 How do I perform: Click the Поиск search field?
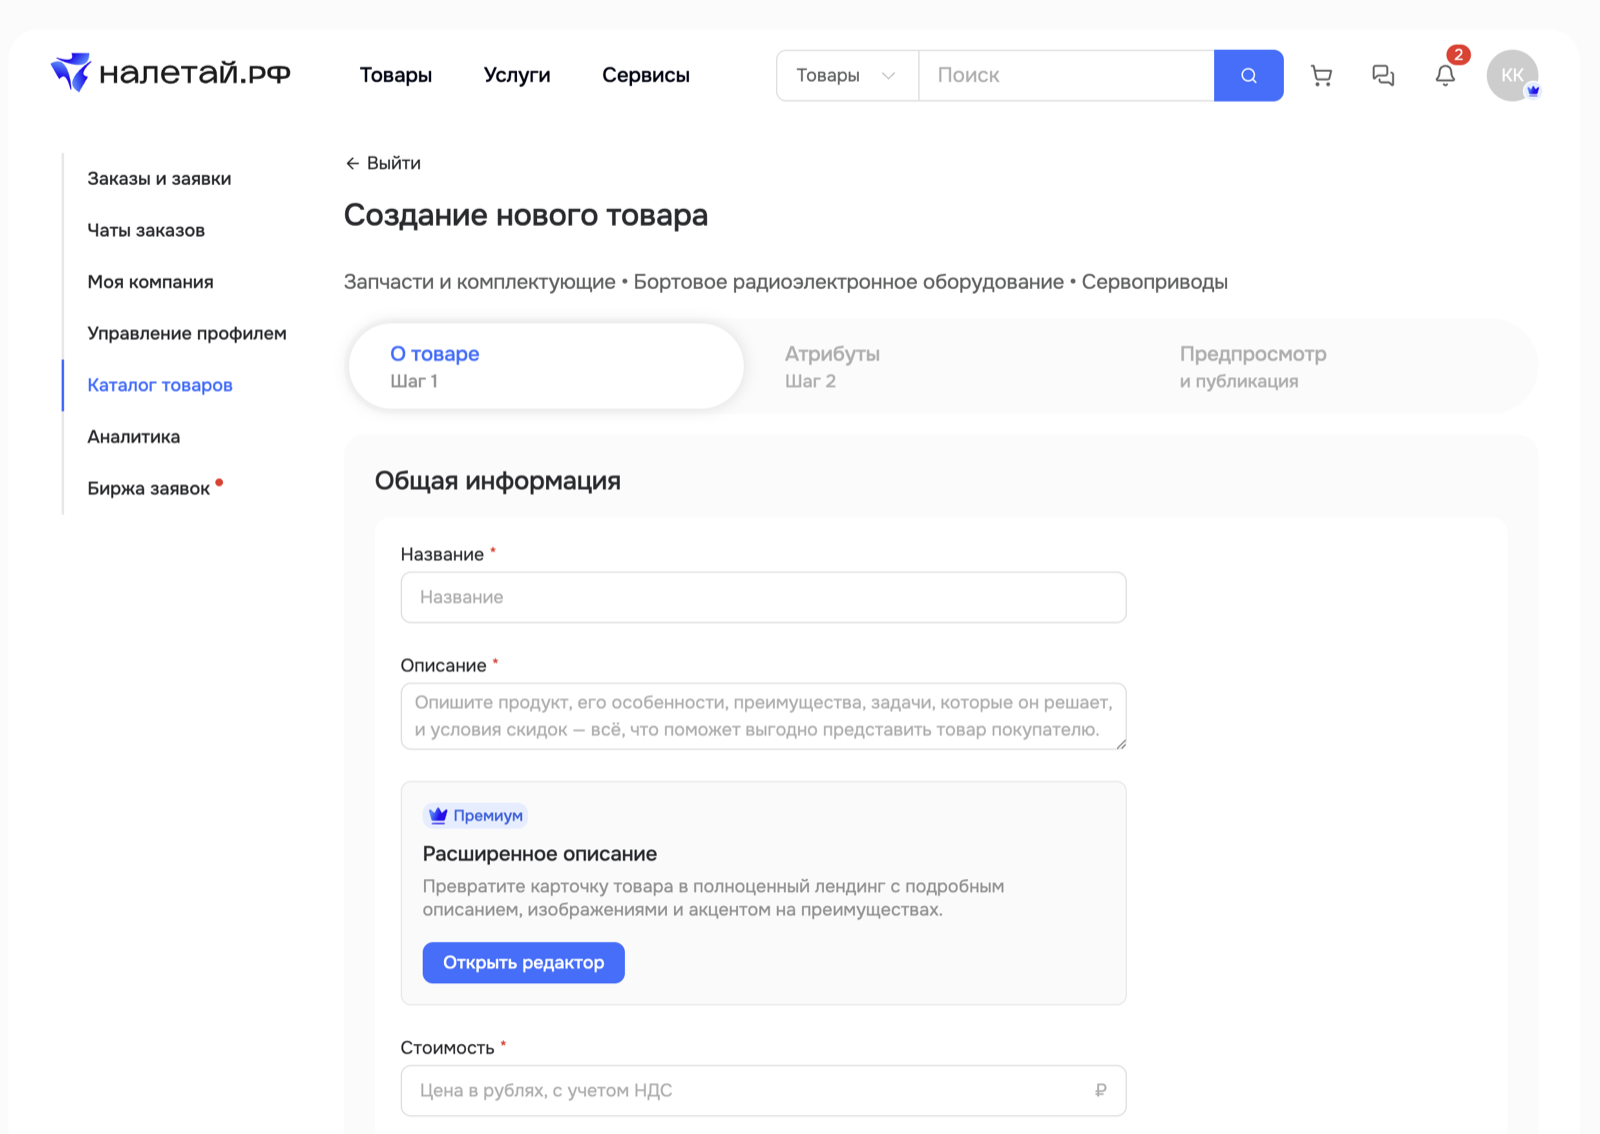click(1066, 75)
